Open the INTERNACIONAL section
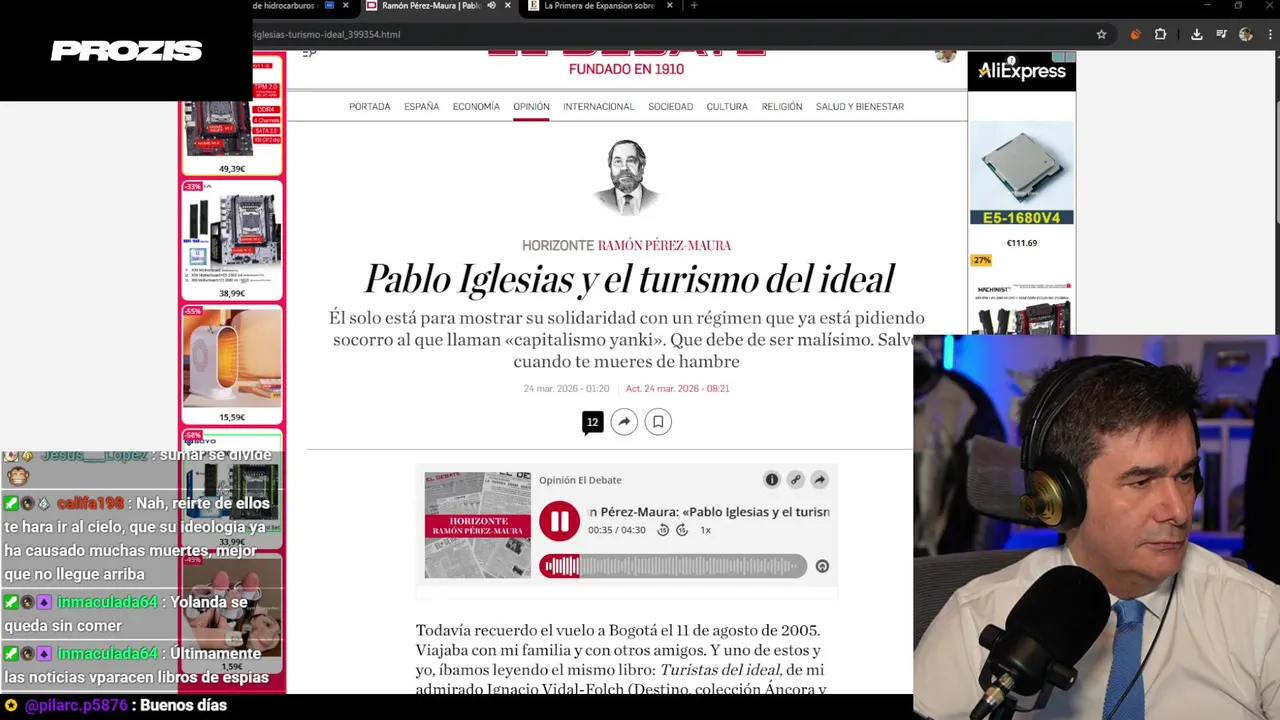This screenshot has width=1280, height=720. (598, 107)
